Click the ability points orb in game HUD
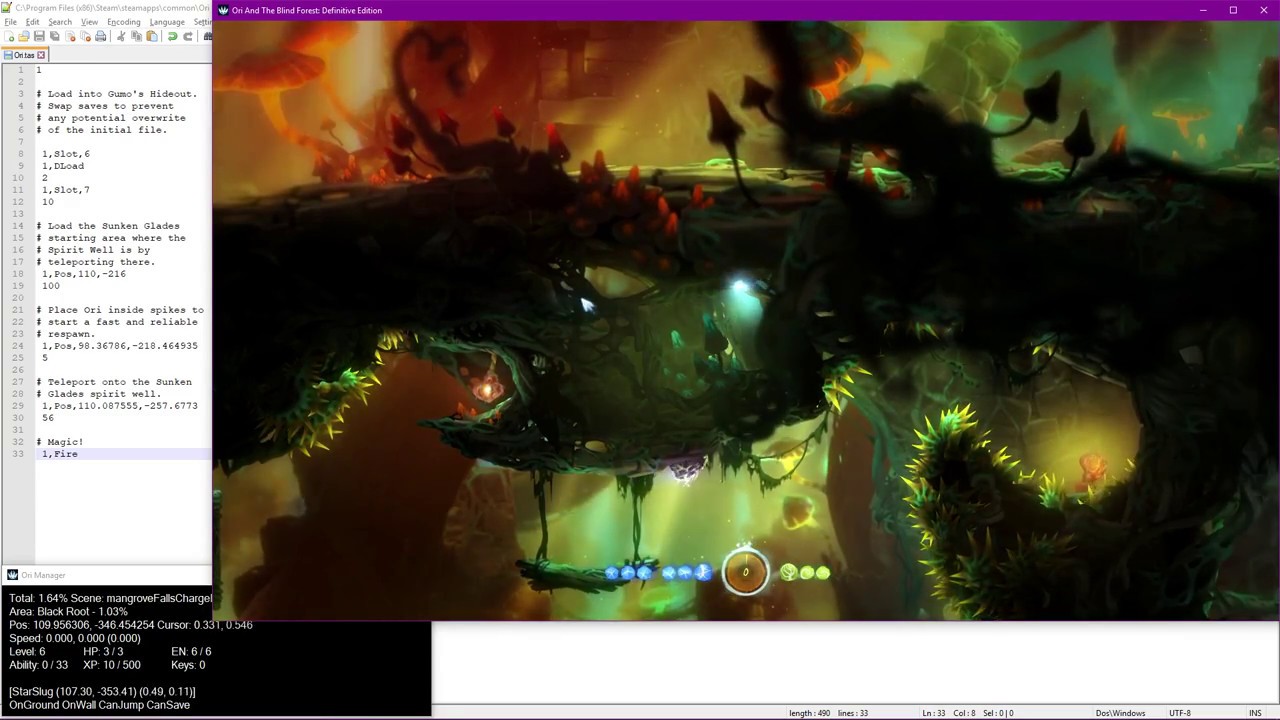The height and width of the screenshot is (720, 1280). [745, 572]
